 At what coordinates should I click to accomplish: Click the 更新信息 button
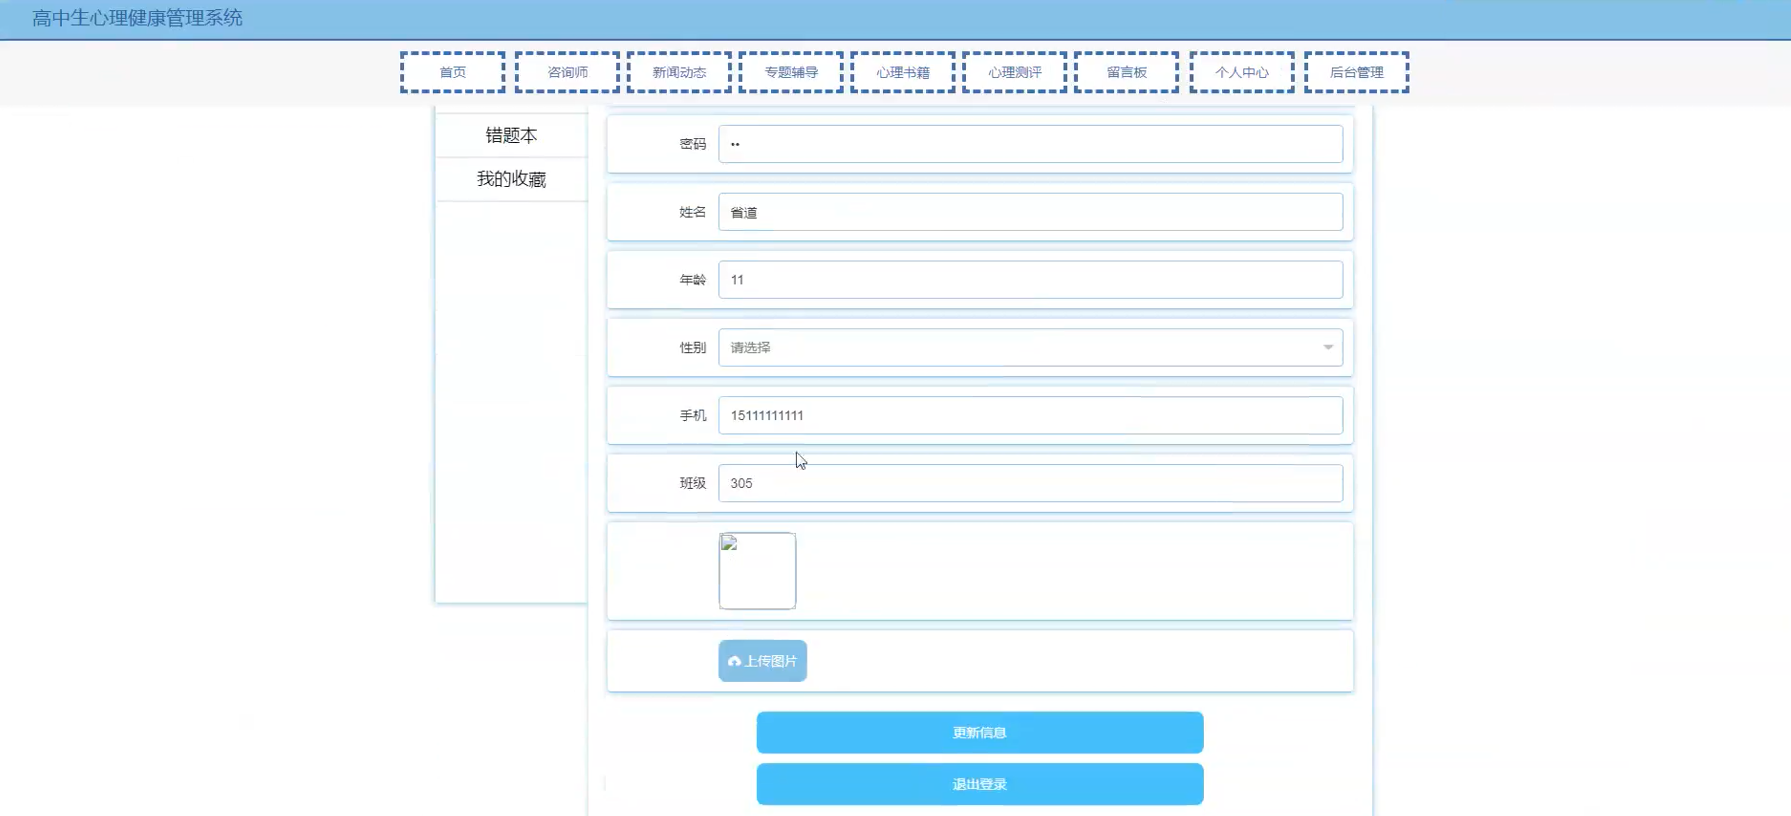980,733
